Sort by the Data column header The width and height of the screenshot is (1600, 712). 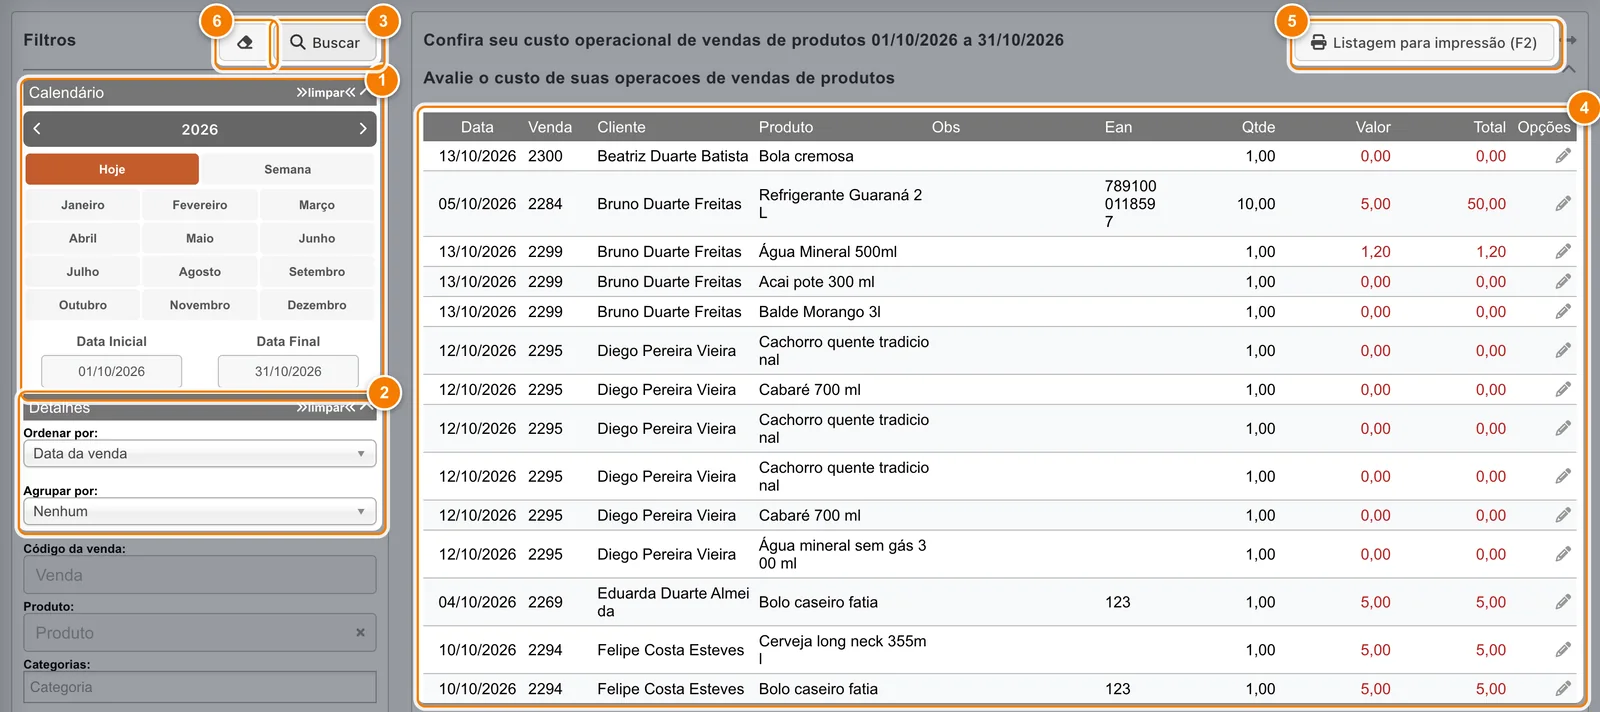tap(477, 127)
